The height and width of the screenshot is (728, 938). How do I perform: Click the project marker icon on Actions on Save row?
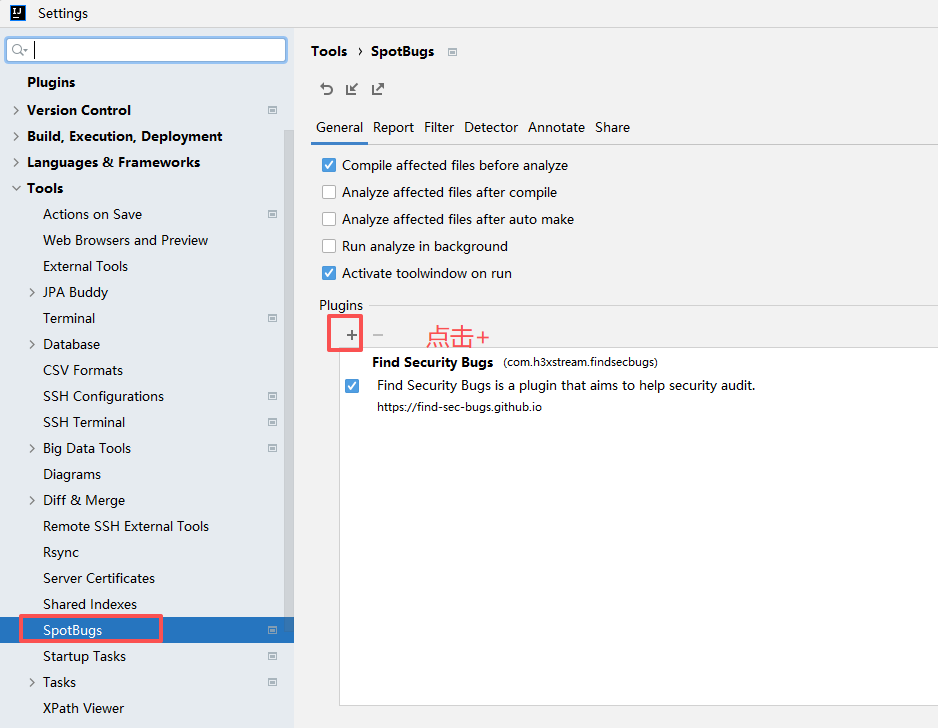(272, 214)
